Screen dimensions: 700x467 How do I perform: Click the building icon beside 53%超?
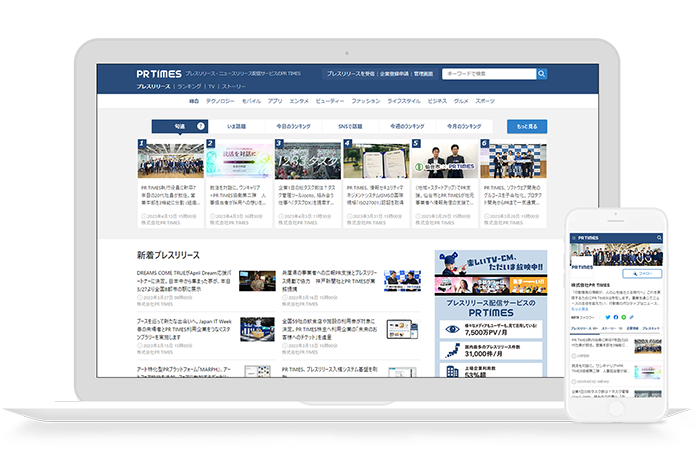(x=452, y=371)
